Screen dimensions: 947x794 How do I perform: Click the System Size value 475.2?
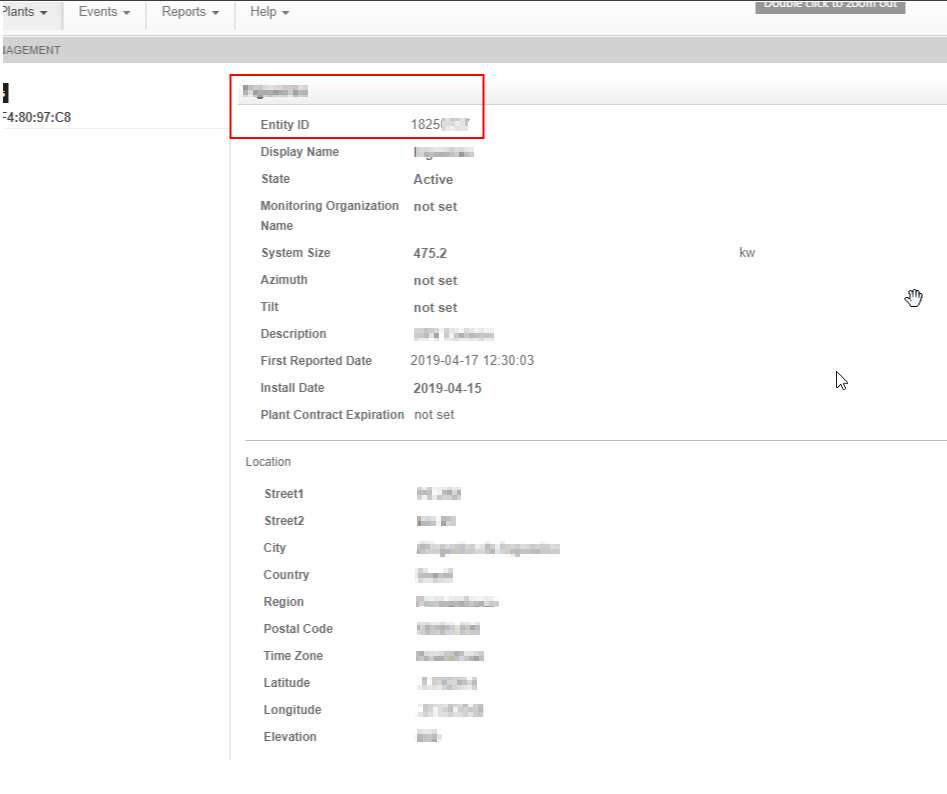(x=430, y=254)
